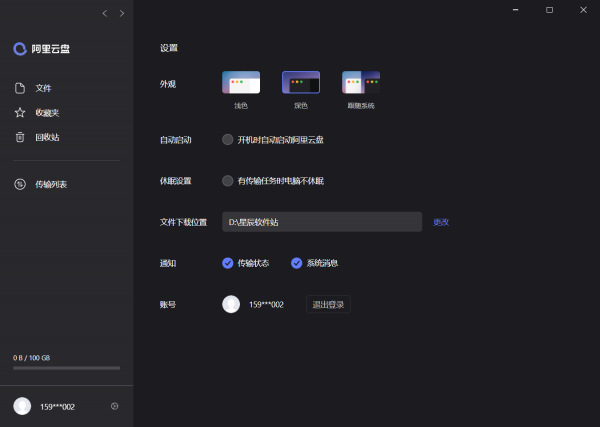The image size is (600, 427).
Task: Select the 深色 dark theme thumbnail
Action: click(x=301, y=82)
